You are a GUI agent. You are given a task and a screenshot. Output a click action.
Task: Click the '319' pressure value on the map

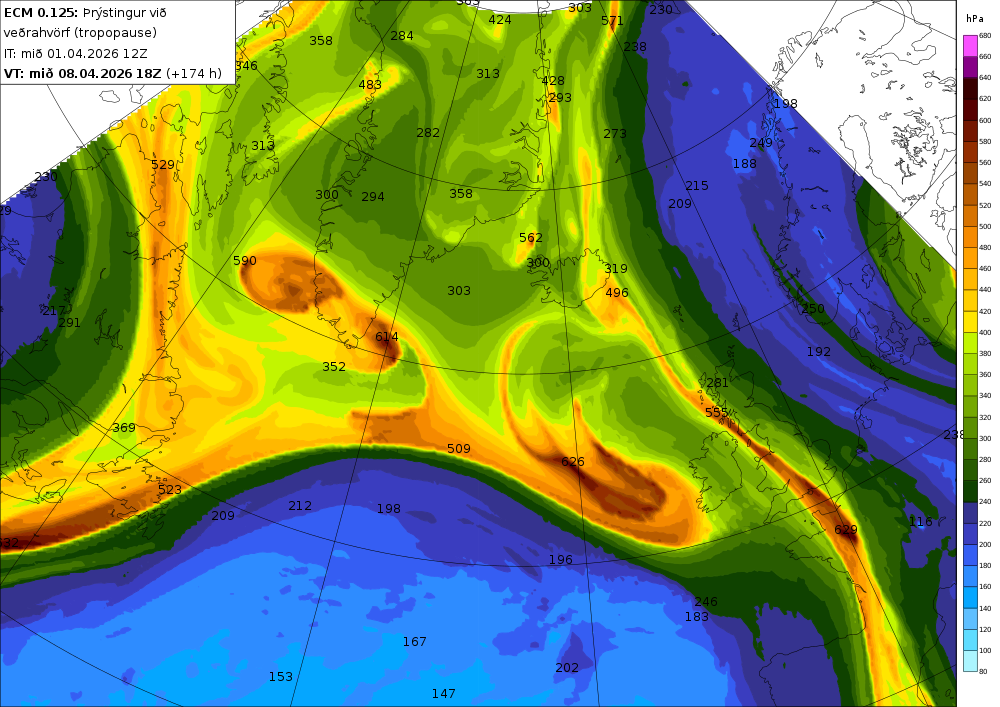616,269
